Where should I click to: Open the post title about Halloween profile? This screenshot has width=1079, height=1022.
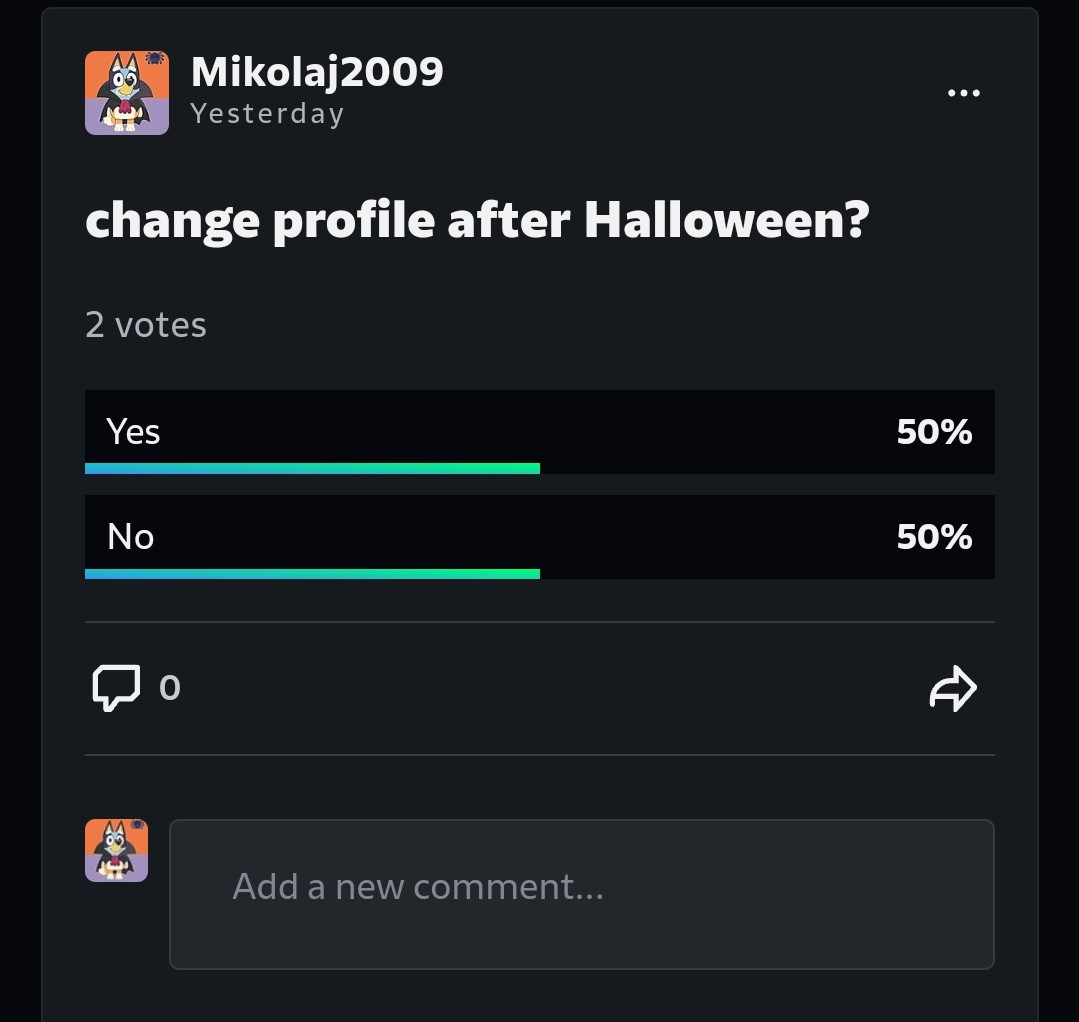pos(477,222)
